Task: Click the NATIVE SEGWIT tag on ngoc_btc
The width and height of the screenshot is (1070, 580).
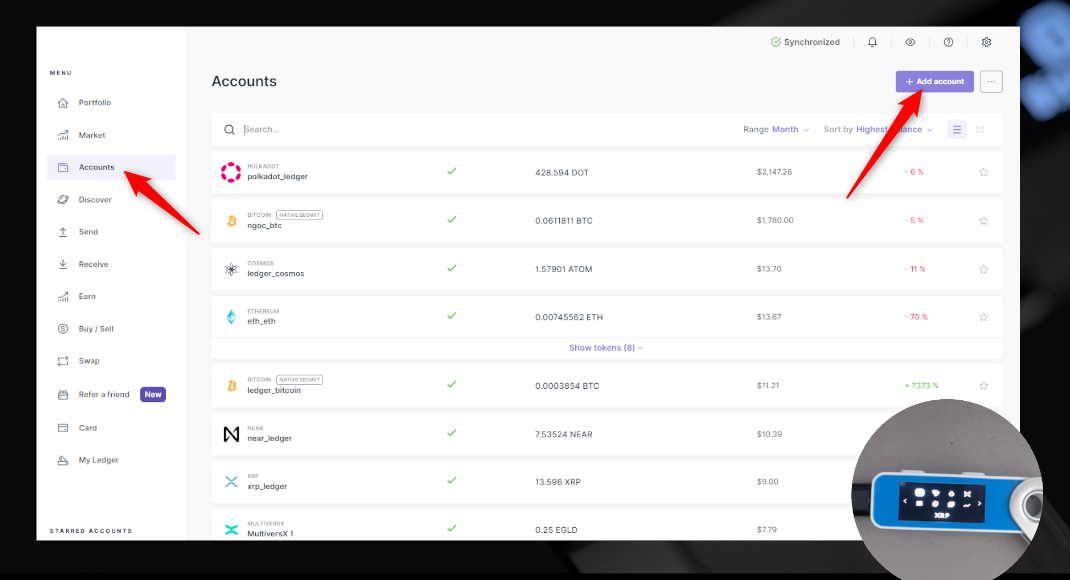Action: [x=299, y=215]
